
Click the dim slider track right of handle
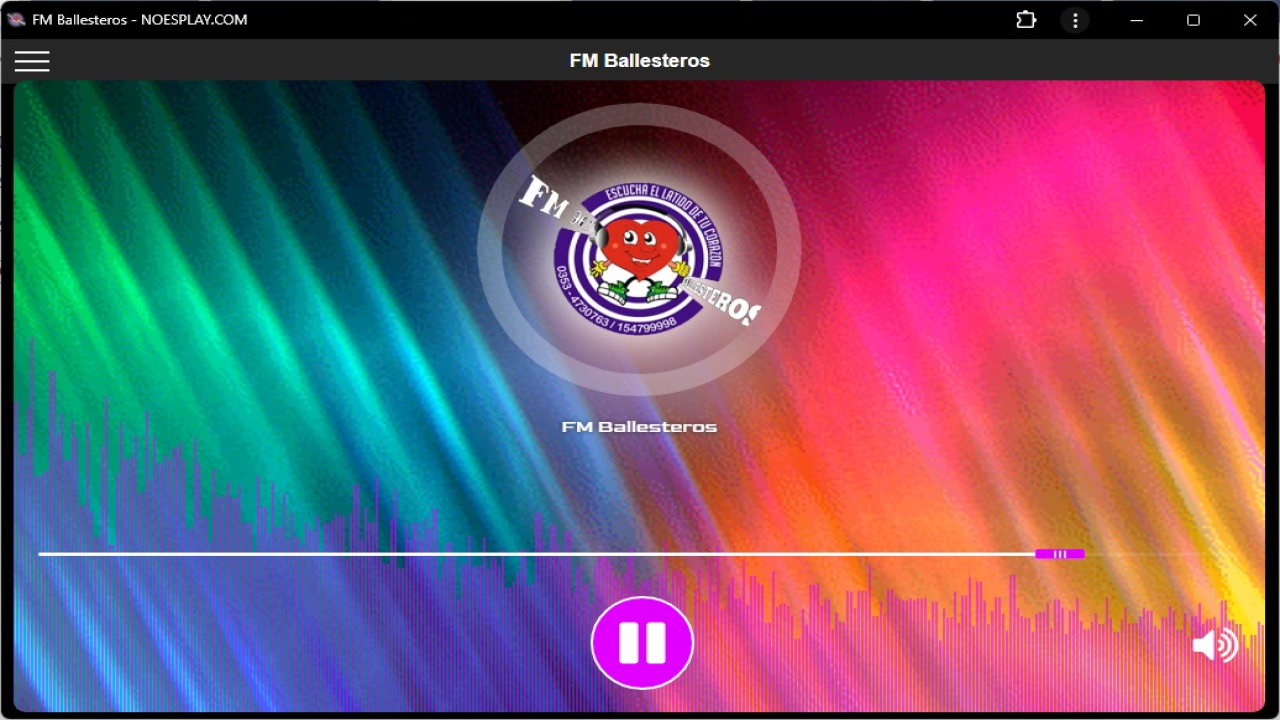pyautogui.click(x=1150, y=554)
